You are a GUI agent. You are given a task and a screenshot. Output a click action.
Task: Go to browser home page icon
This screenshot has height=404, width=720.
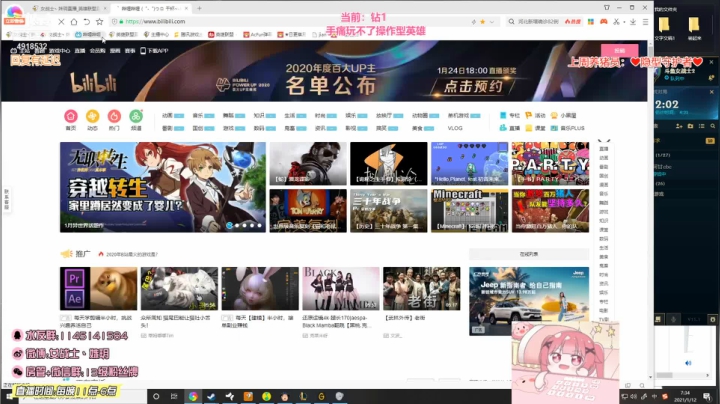(73, 22)
